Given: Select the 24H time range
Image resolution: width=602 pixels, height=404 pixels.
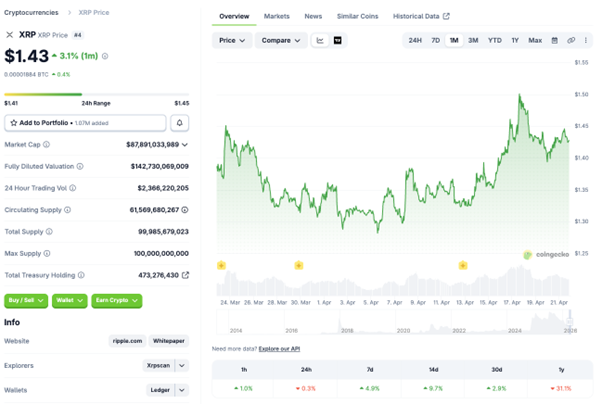Looking at the screenshot, I should pyautogui.click(x=415, y=40).
